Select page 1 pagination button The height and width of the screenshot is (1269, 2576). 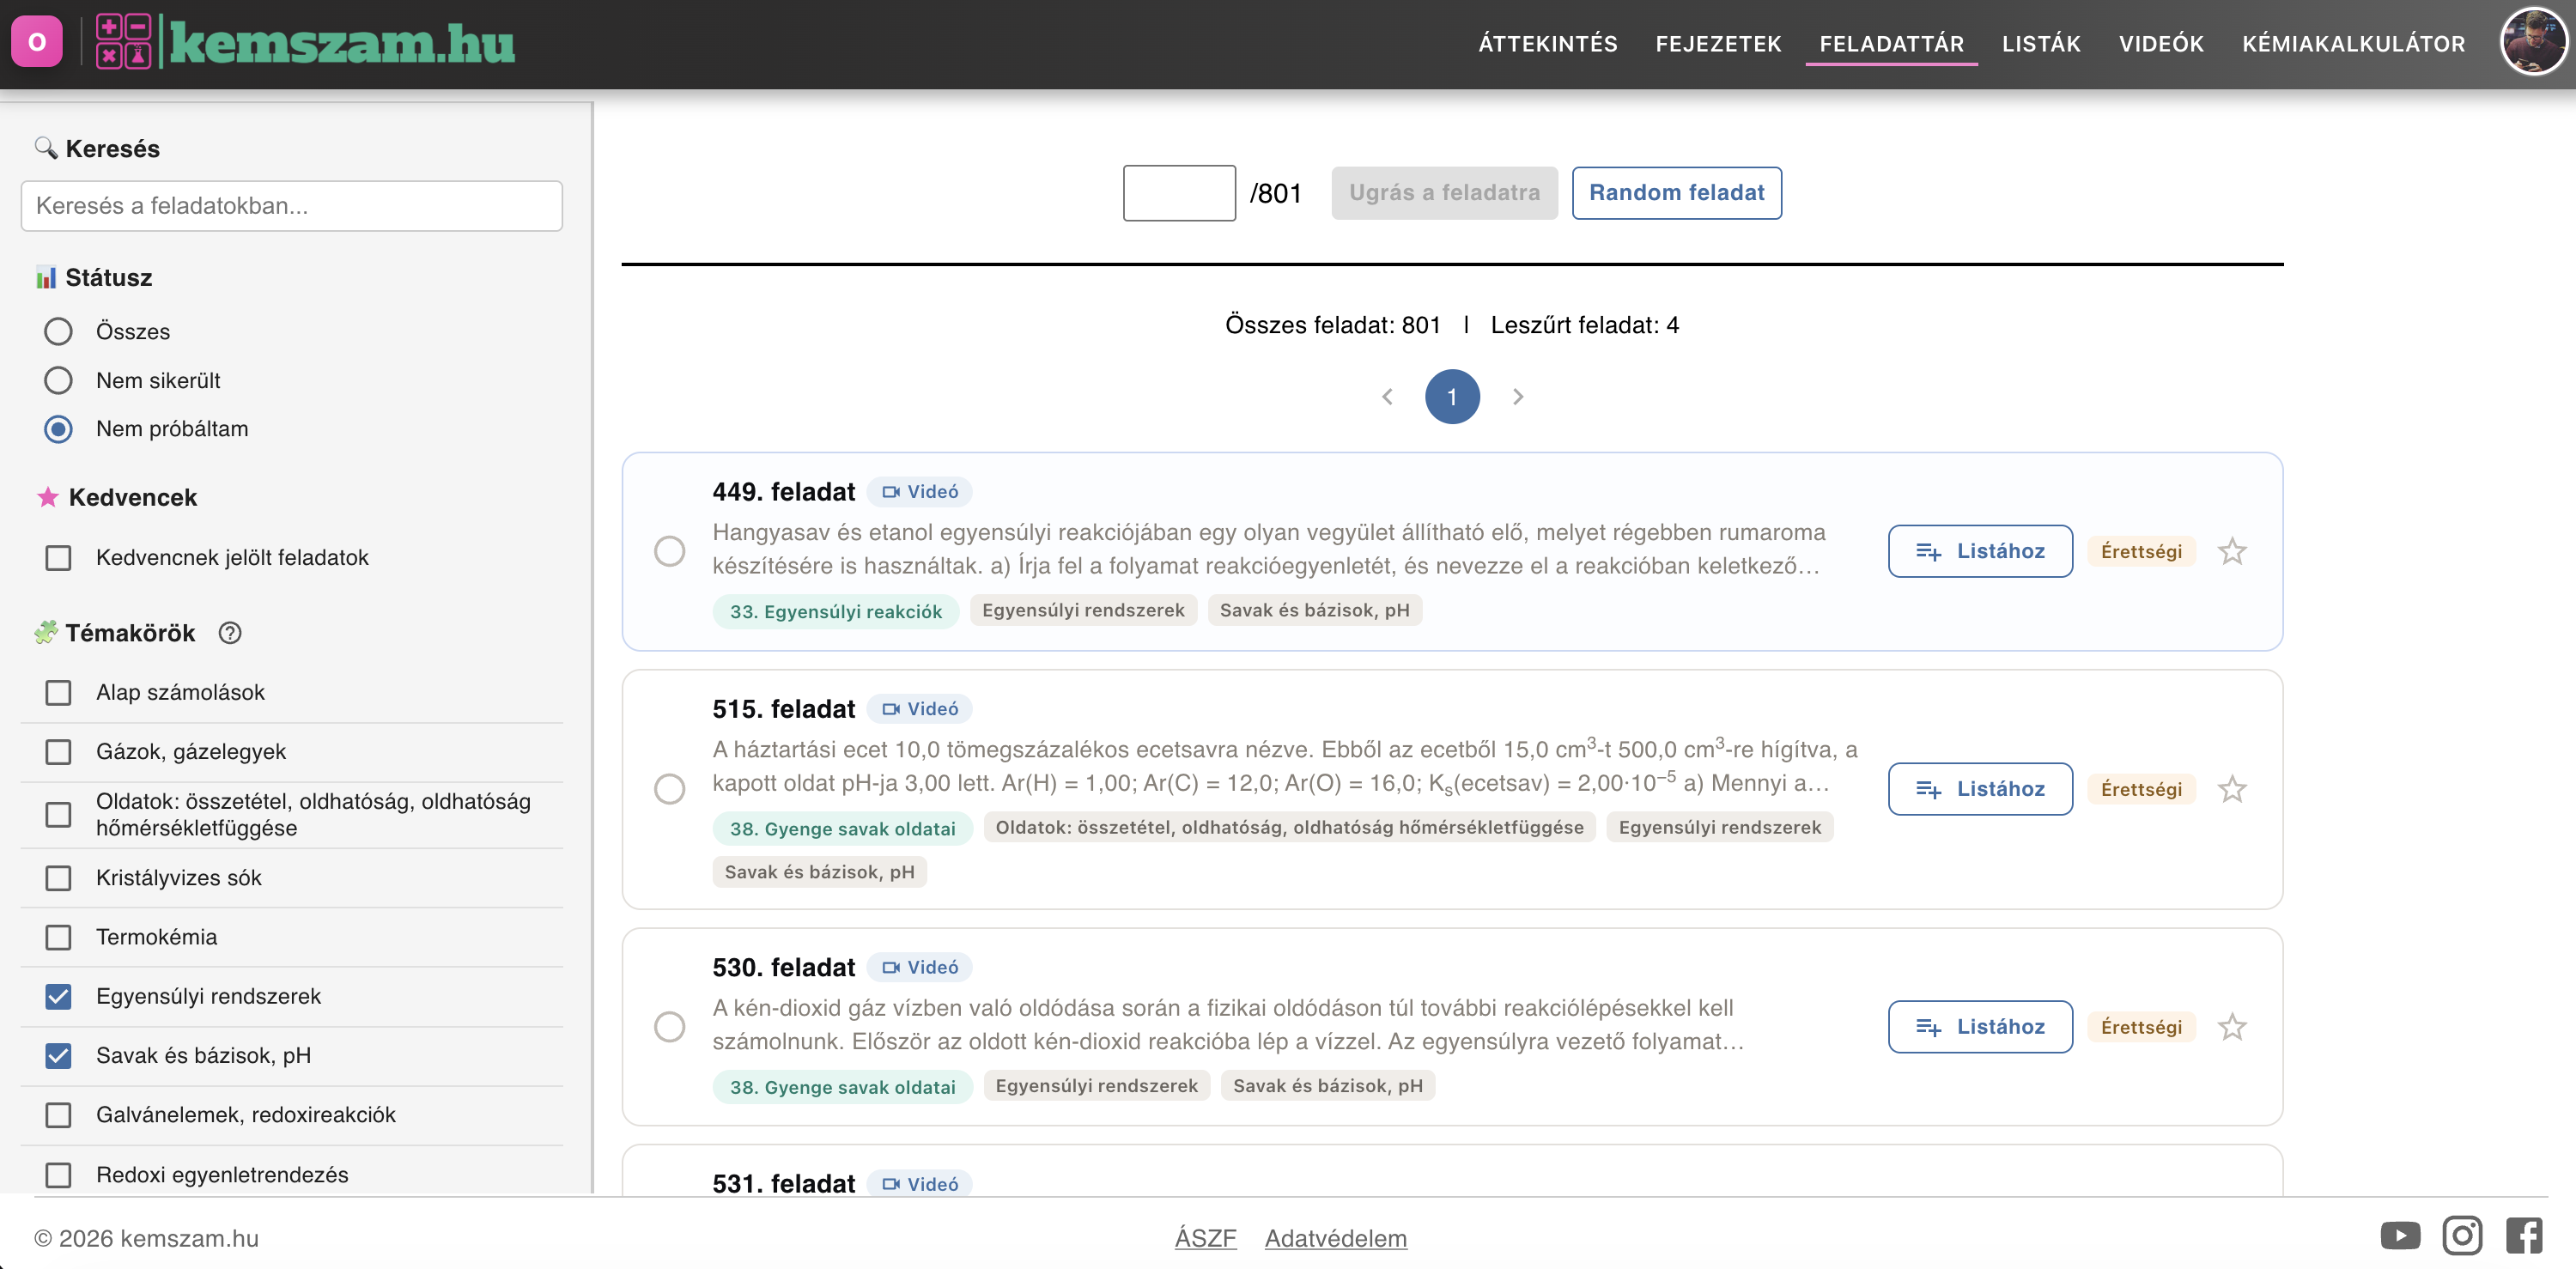[1452, 397]
